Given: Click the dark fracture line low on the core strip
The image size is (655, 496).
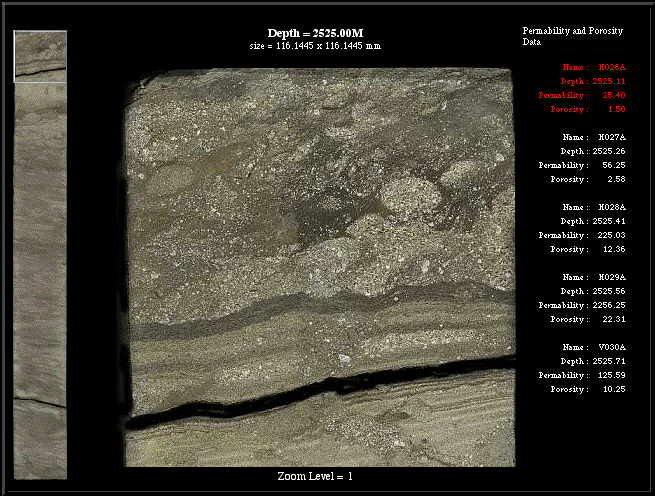Looking at the screenshot, I should coord(40,403).
